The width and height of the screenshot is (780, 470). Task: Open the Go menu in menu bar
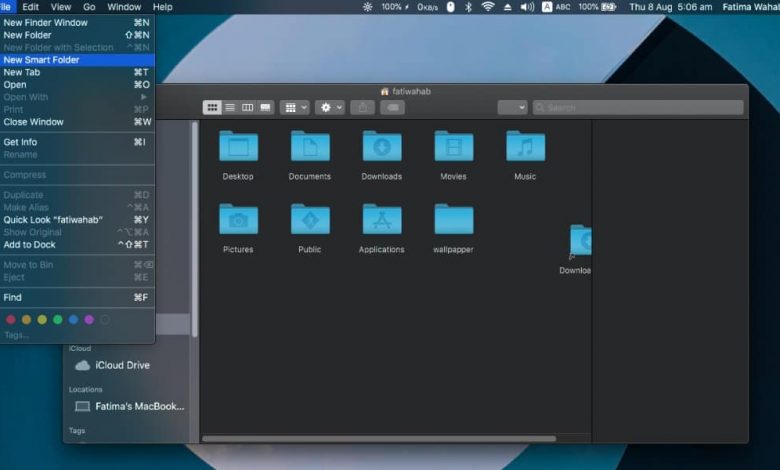coord(89,7)
